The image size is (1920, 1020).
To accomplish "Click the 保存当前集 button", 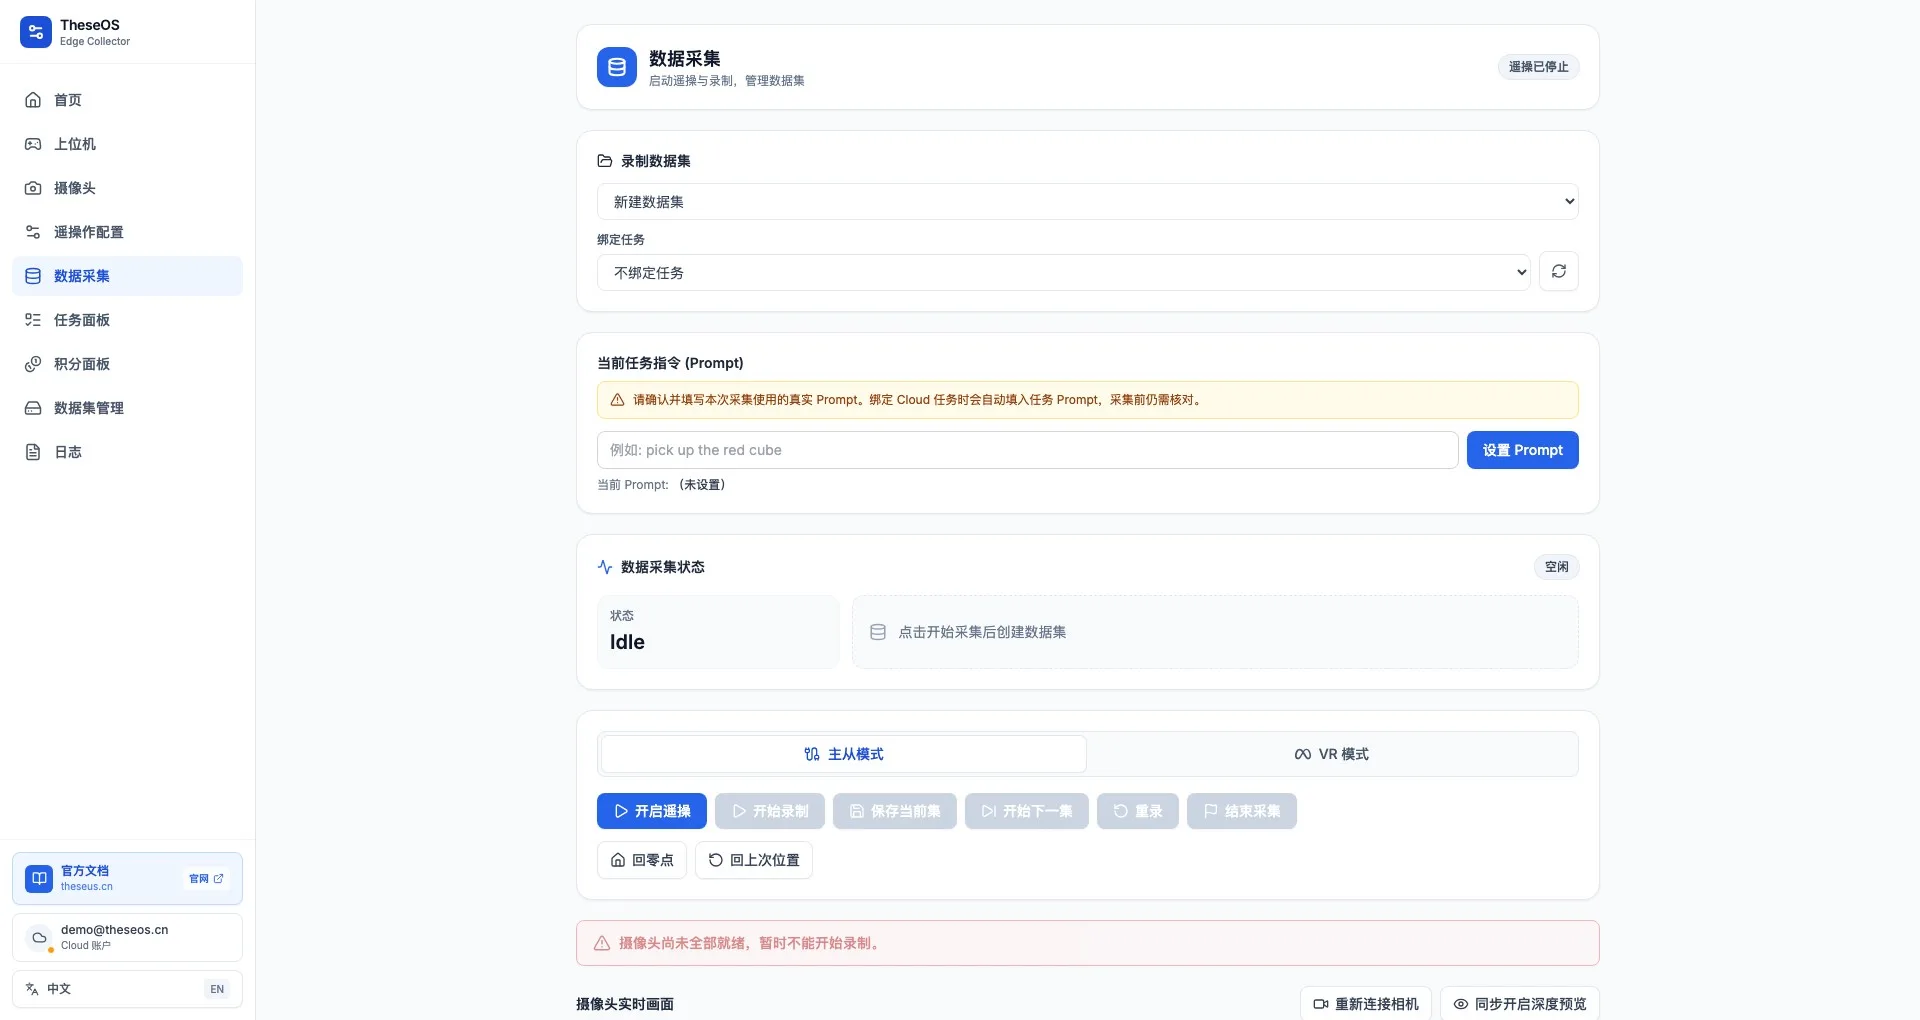I will tap(894, 811).
